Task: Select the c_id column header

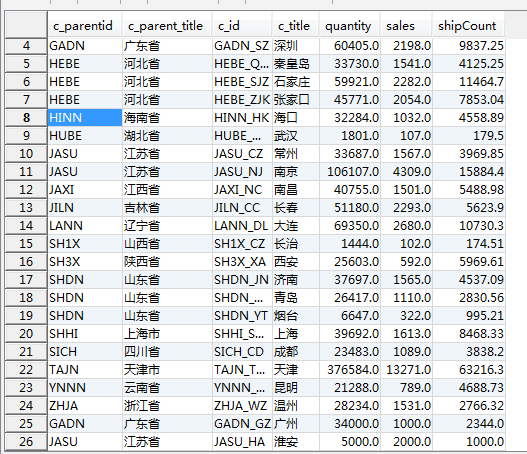Action: (242, 25)
